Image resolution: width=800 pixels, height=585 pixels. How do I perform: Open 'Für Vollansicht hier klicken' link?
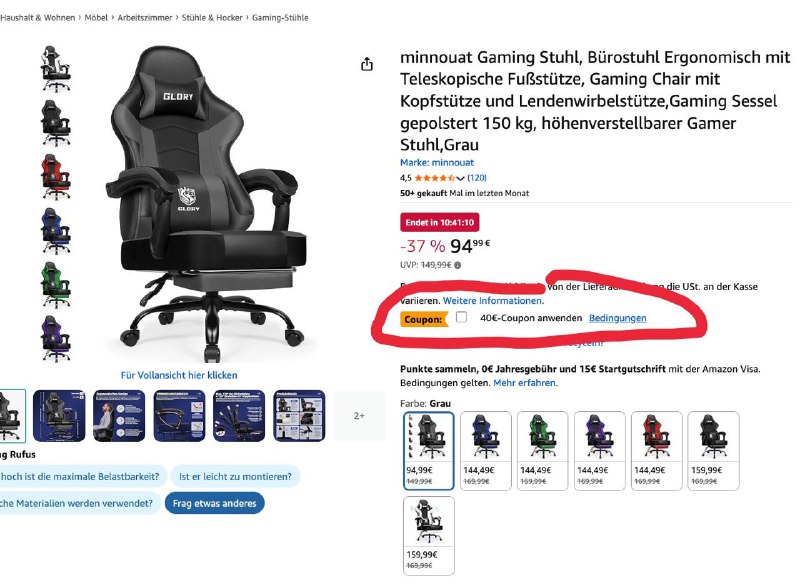click(x=179, y=375)
